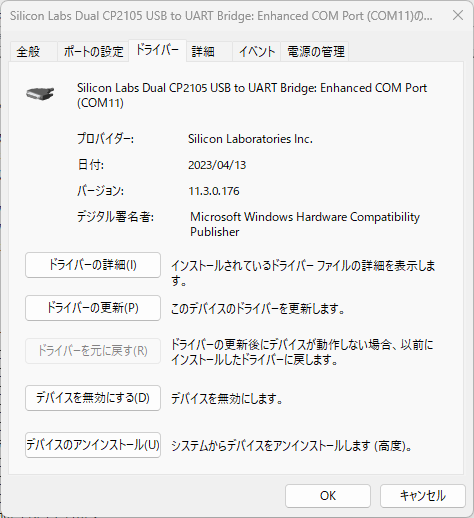Click the デジタル署名者: label

115,217
